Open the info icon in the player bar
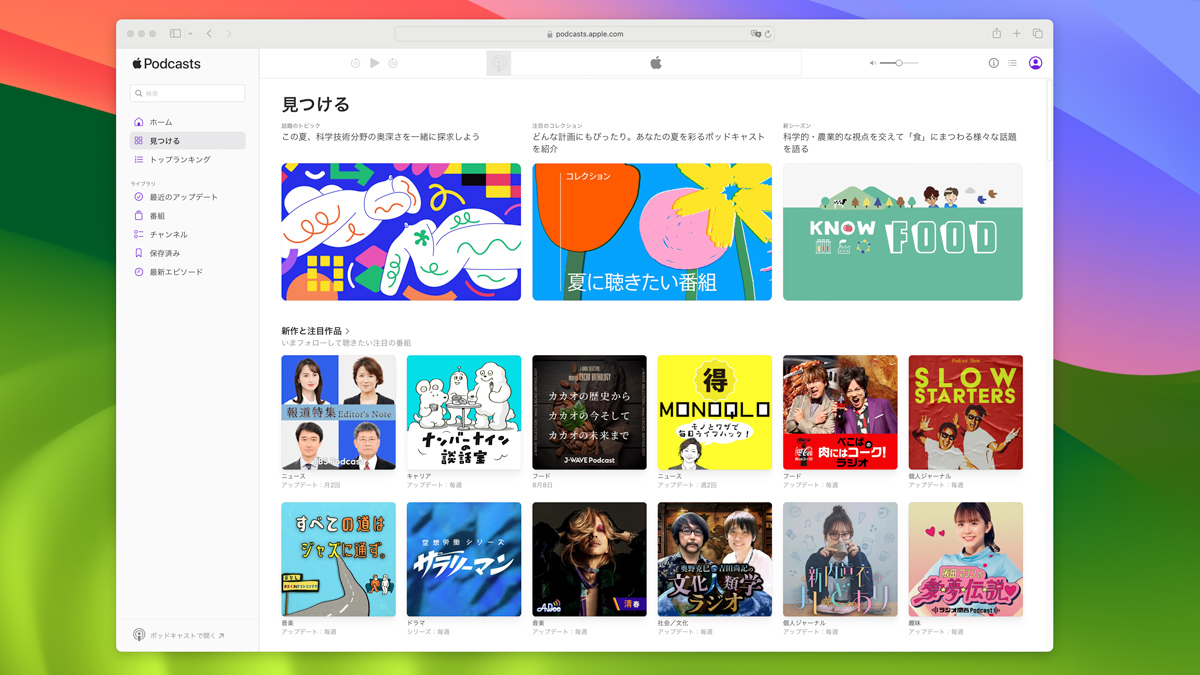The height and width of the screenshot is (675, 1200). point(994,63)
